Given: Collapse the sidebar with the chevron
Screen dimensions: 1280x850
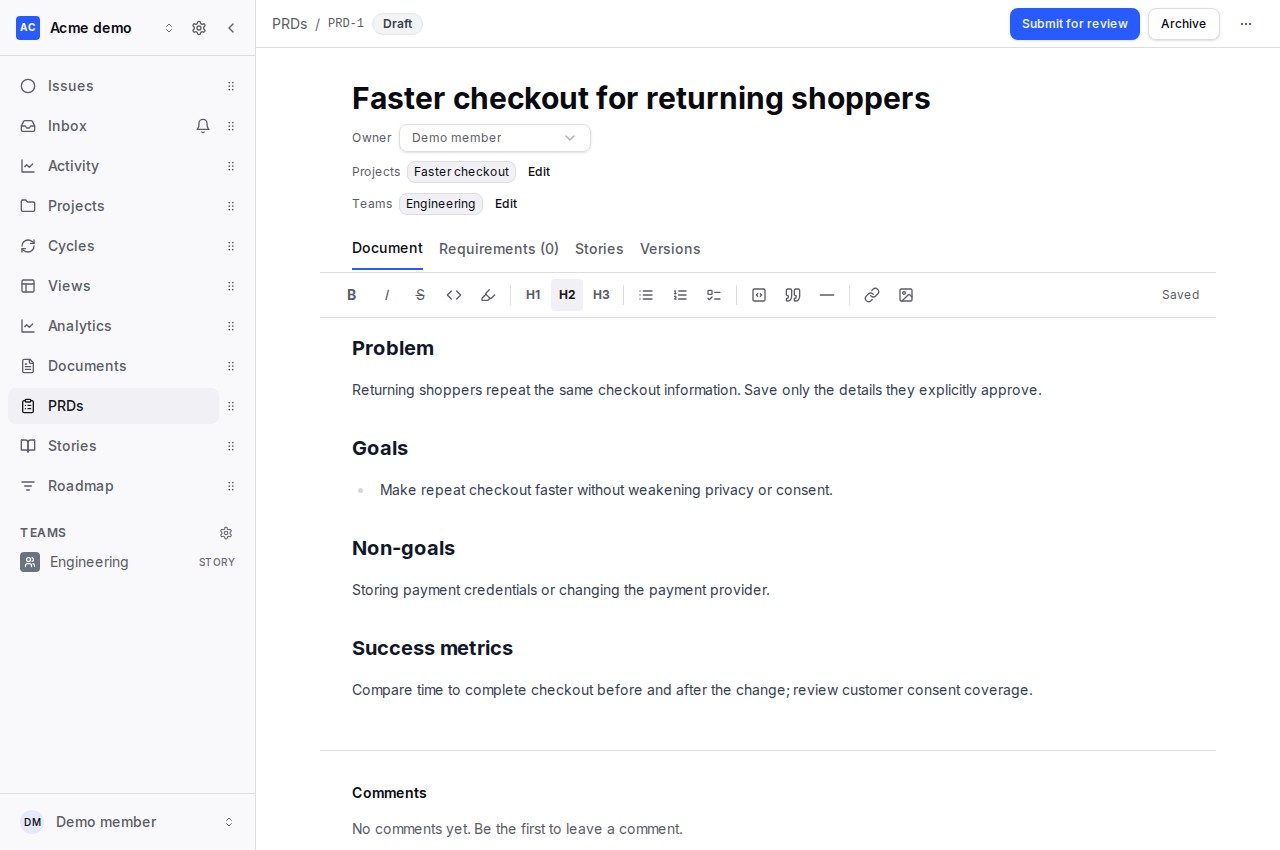Looking at the screenshot, I should tap(231, 28).
